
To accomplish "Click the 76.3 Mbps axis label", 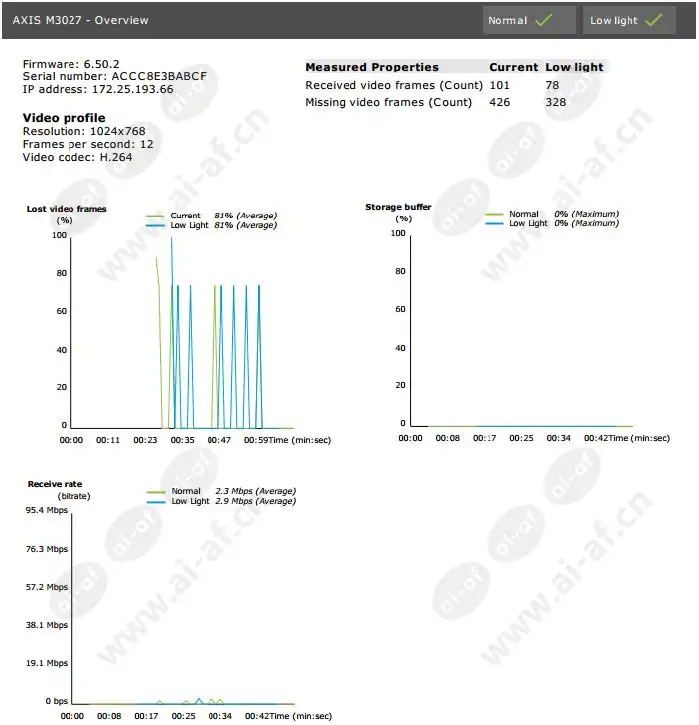I will coord(47,549).
